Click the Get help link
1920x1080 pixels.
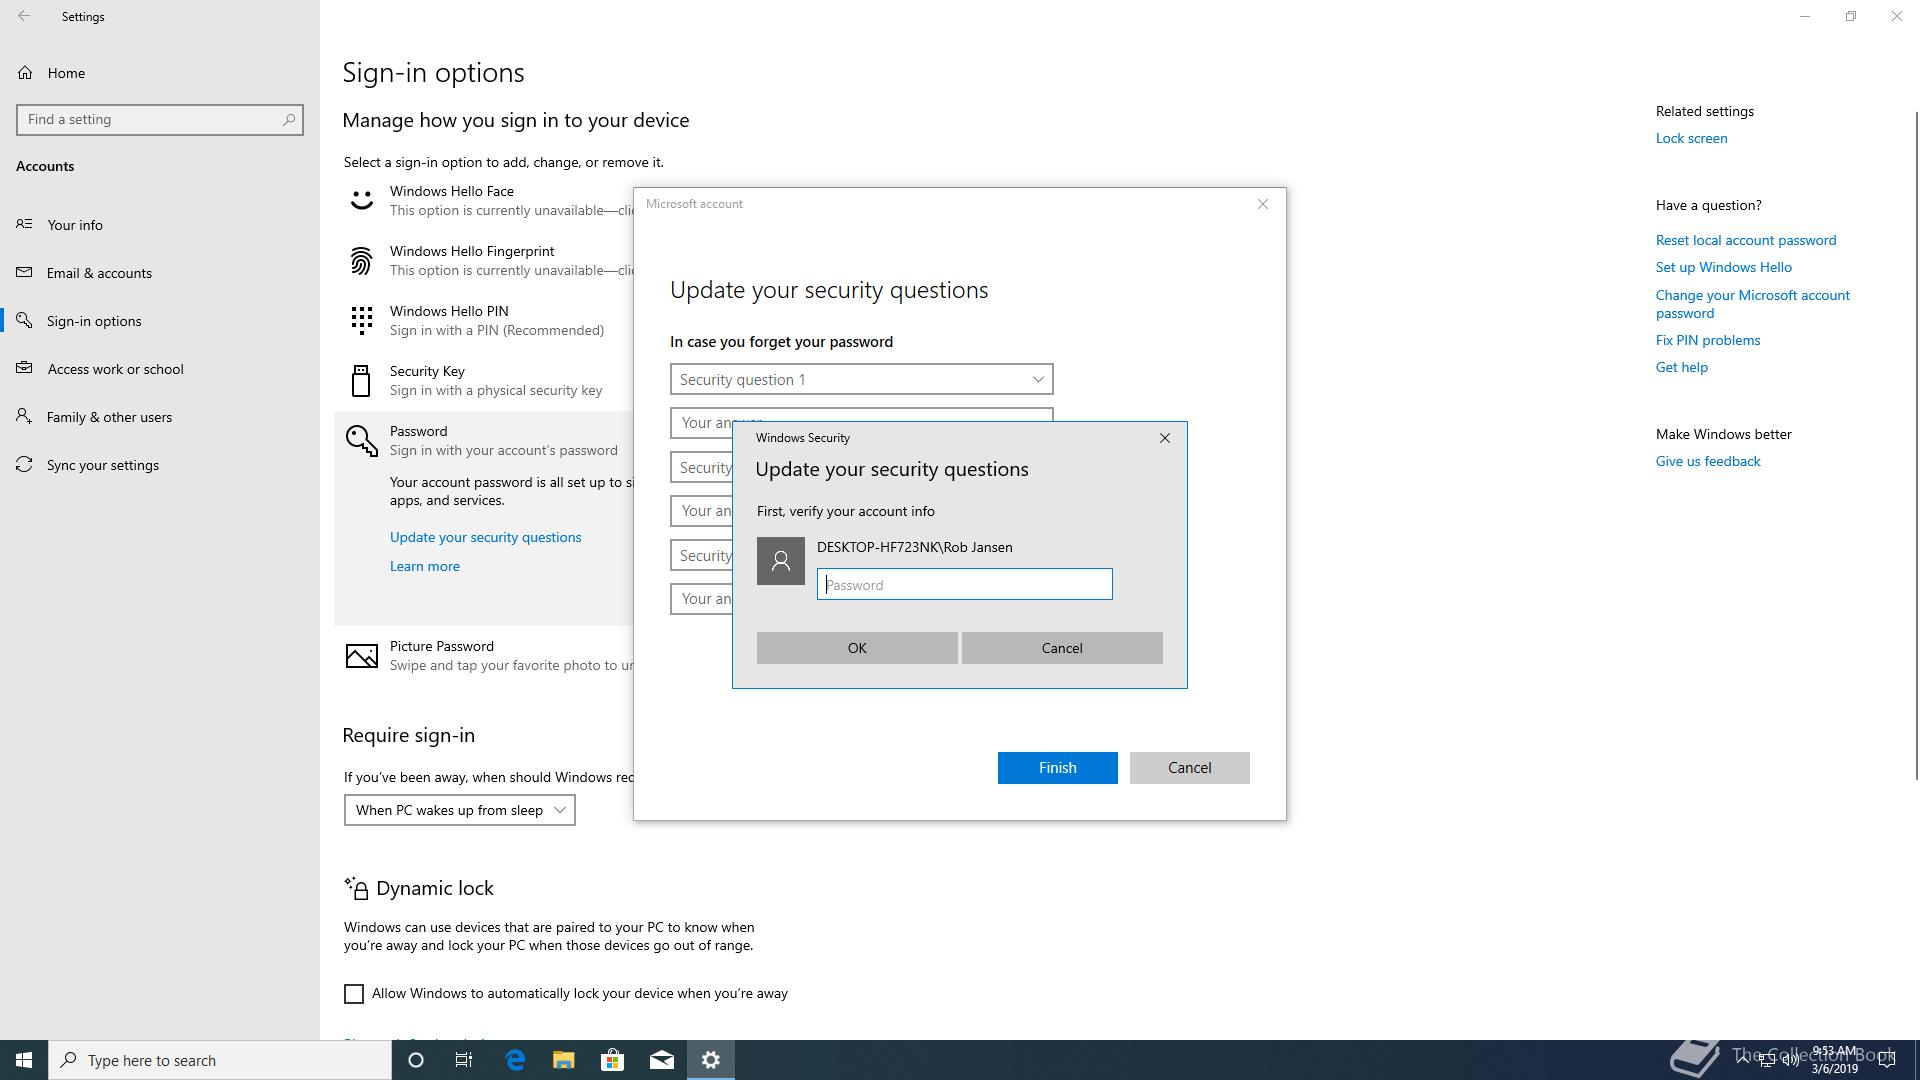(x=1682, y=367)
